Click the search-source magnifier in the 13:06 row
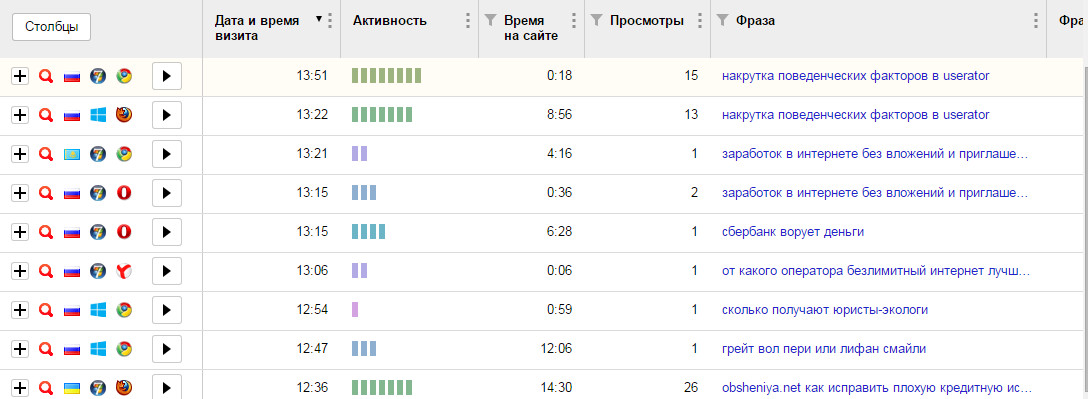This screenshot has width=1088, height=399. click(x=46, y=271)
